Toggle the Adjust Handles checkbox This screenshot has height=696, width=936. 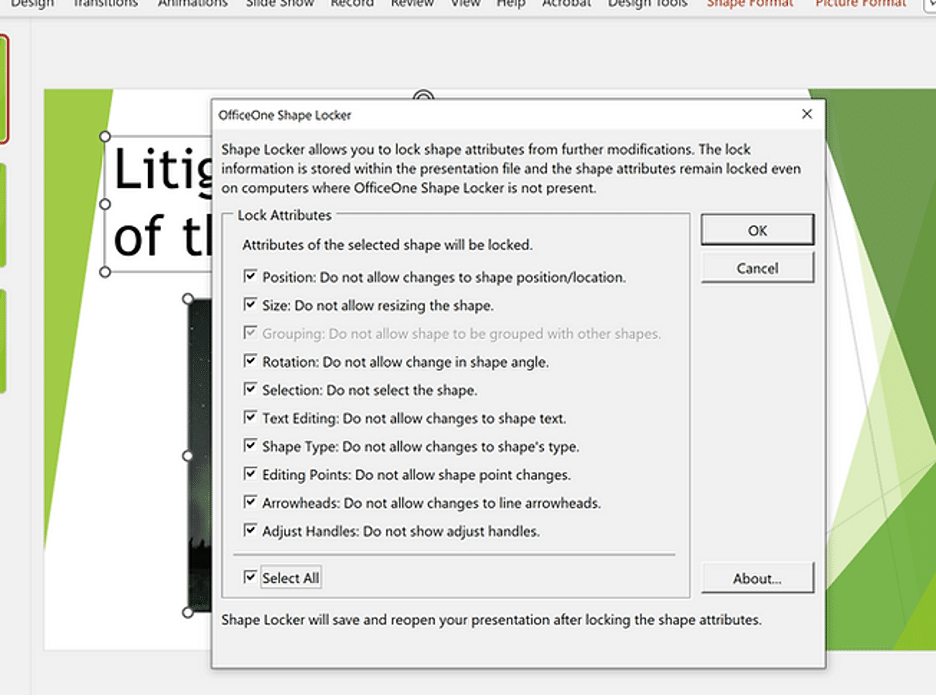click(x=250, y=532)
